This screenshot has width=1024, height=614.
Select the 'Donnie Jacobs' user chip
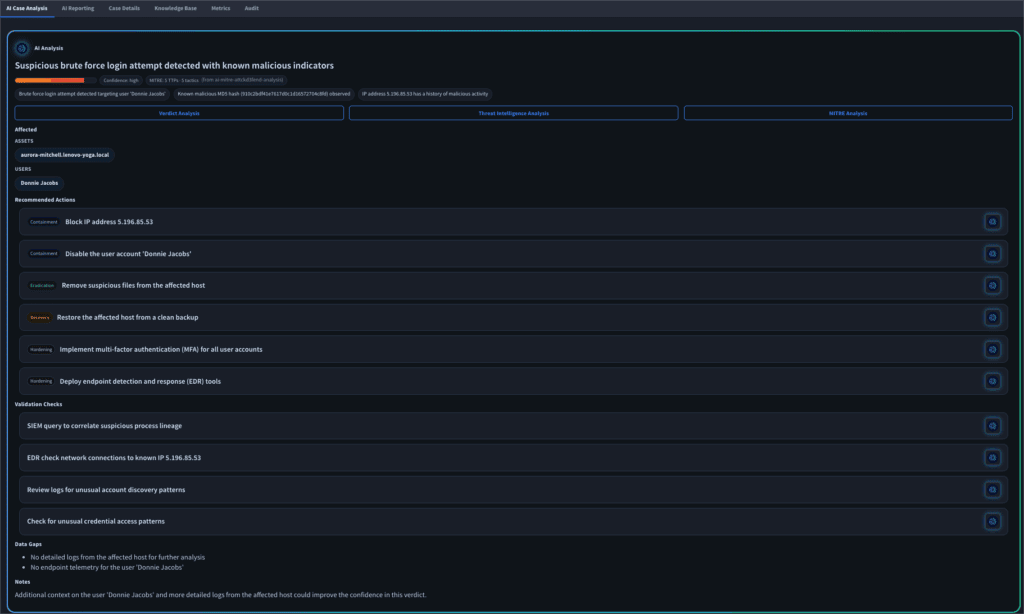click(x=40, y=183)
